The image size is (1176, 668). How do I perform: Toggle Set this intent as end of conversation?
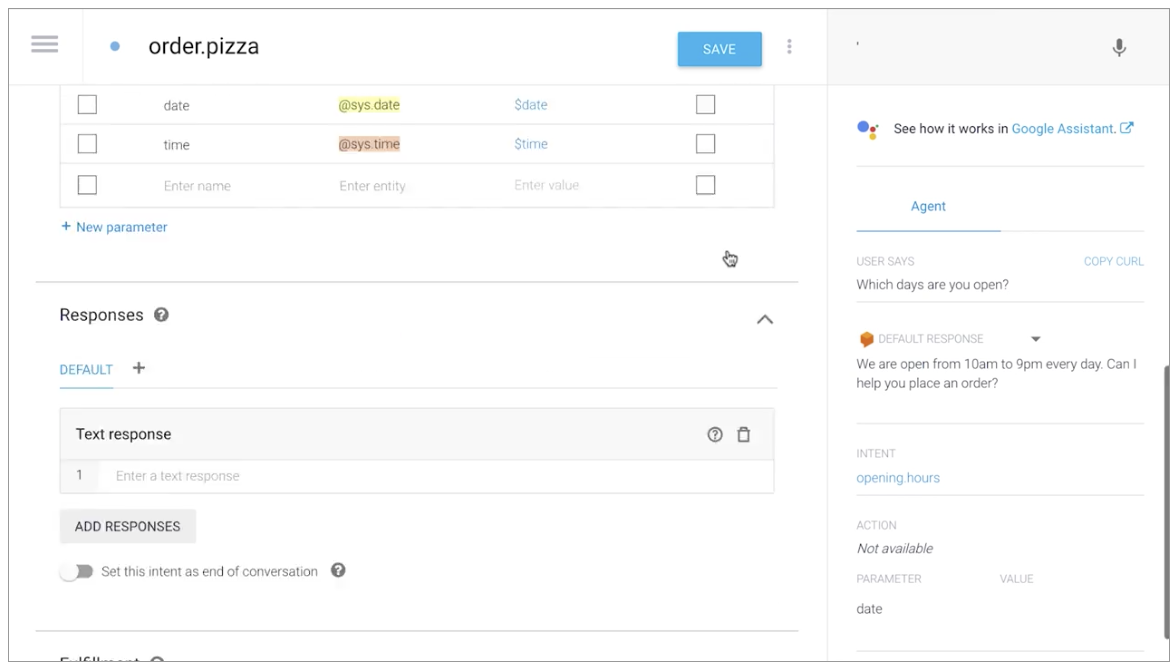[x=76, y=572]
